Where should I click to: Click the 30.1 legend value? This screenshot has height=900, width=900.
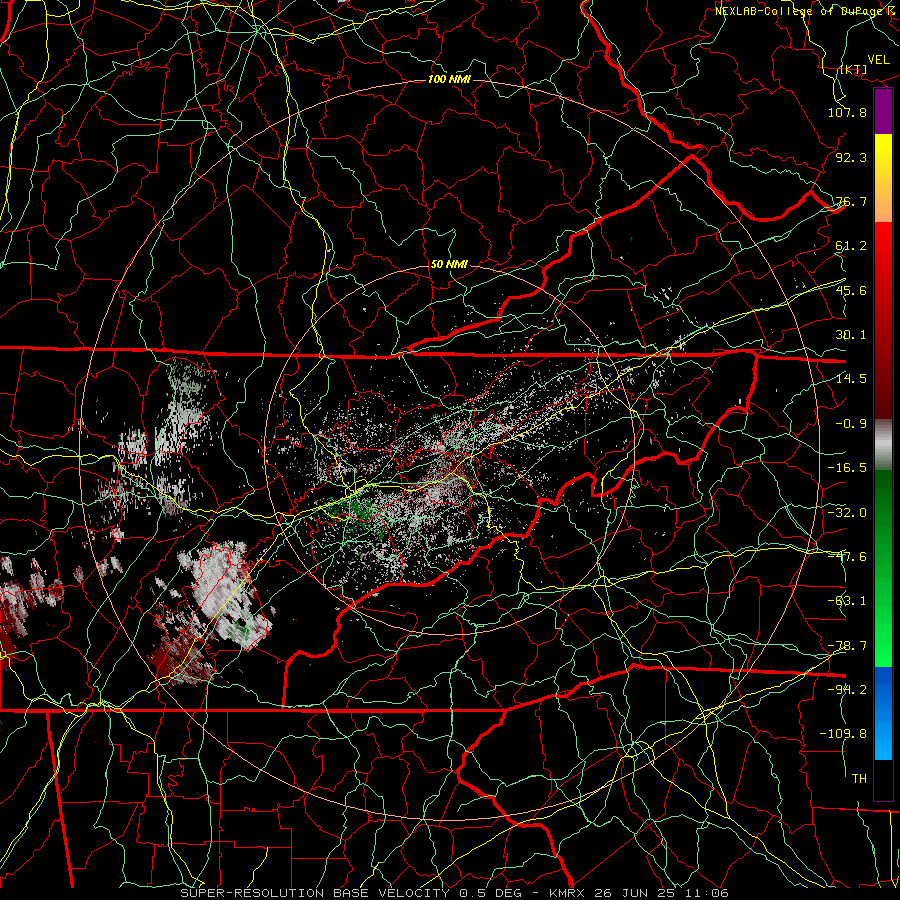[x=851, y=335]
